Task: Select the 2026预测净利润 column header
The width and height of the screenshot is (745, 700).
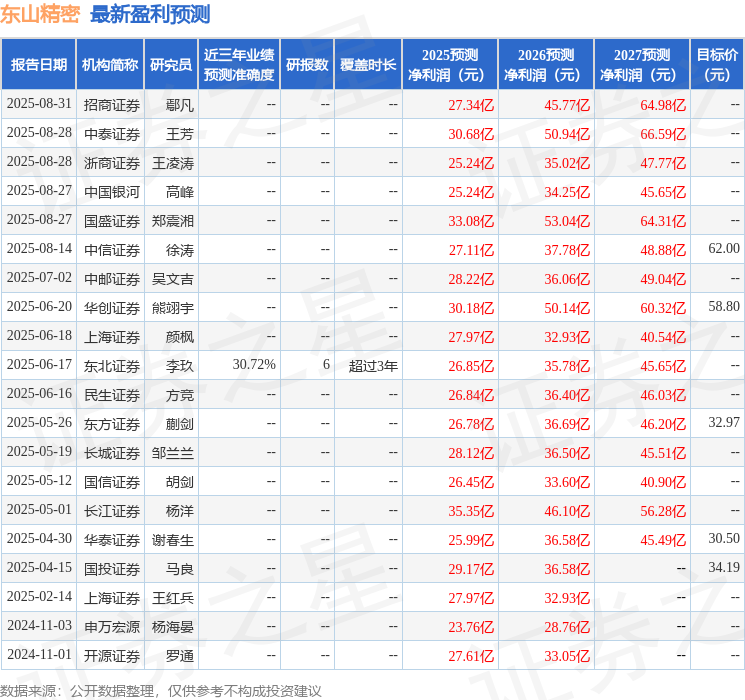Action: [x=546, y=65]
